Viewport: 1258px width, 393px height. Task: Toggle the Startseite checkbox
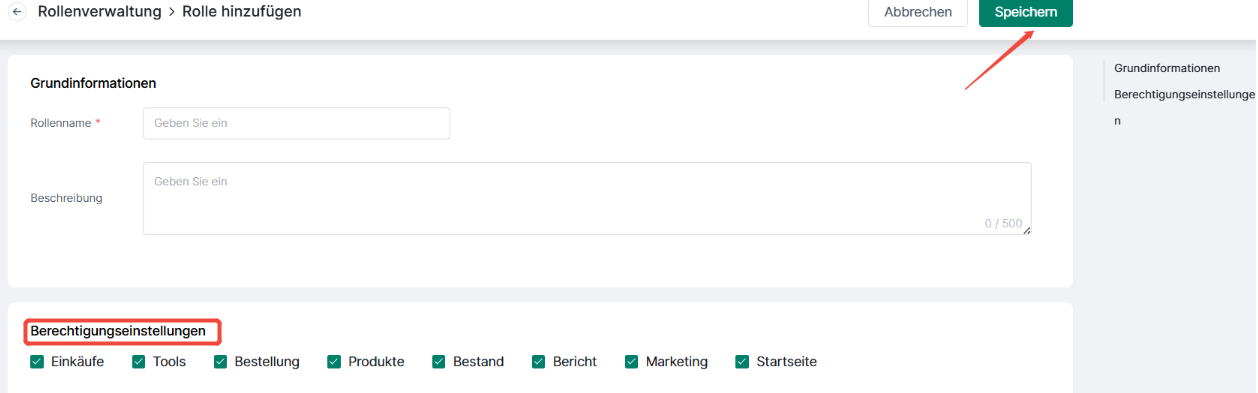742,362
